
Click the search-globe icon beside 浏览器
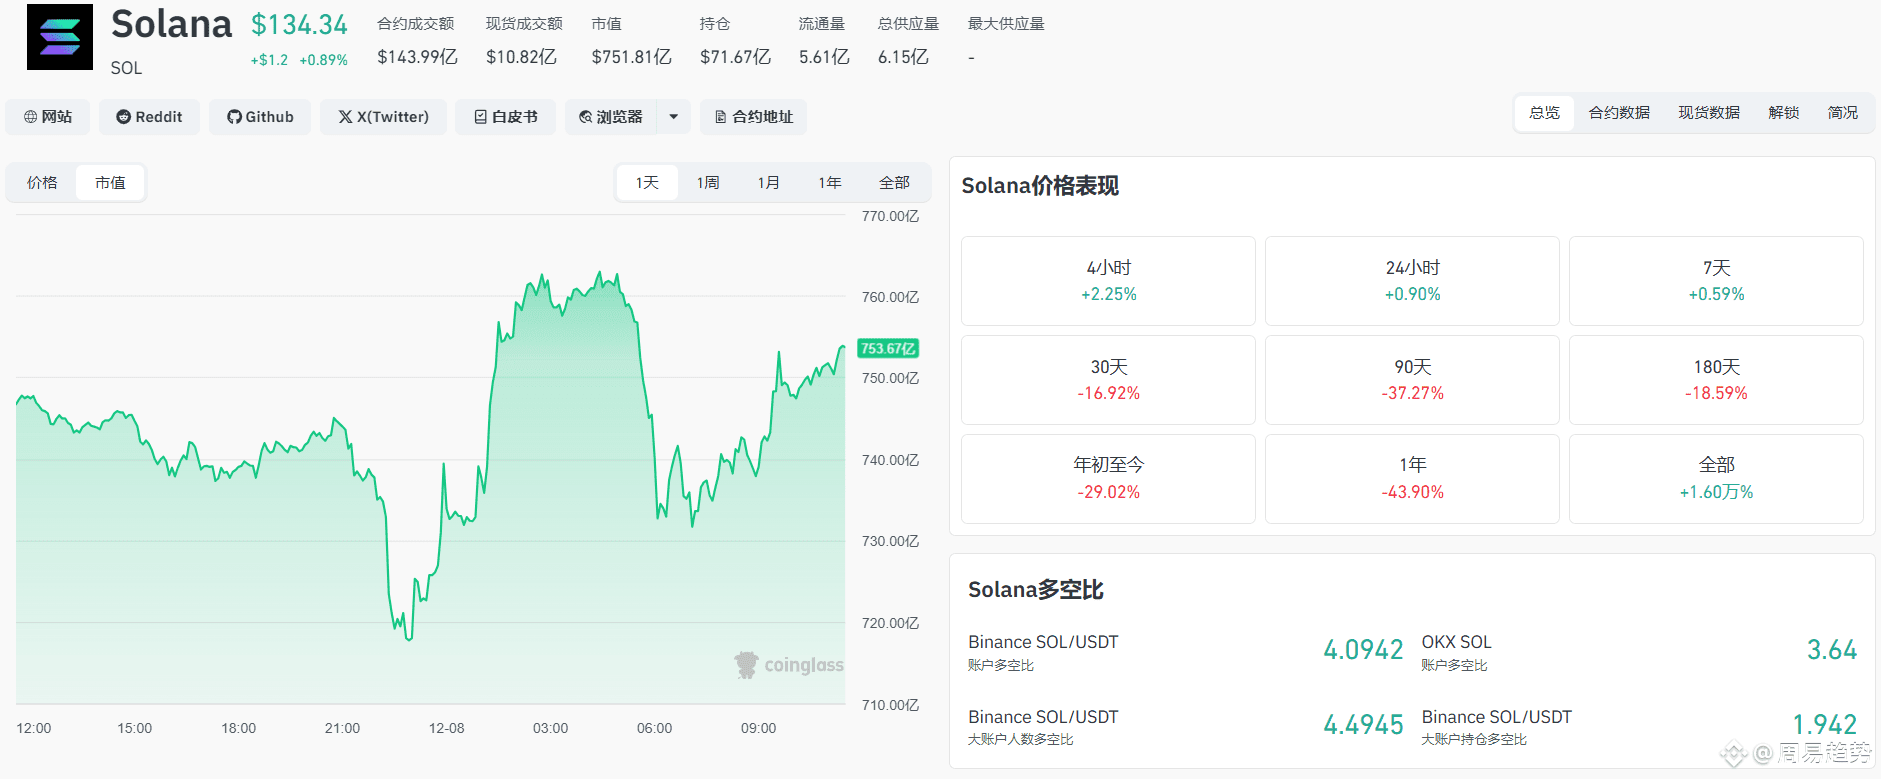586,117
